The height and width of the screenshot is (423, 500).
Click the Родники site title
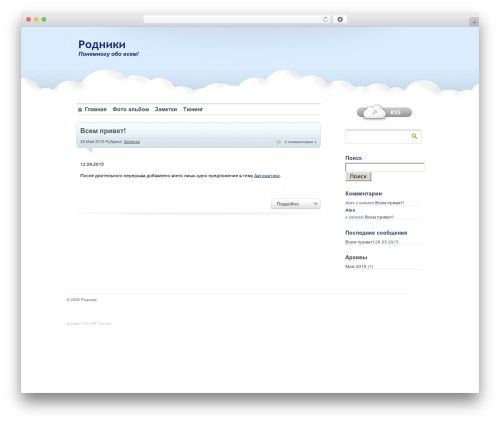click(102, 44)
